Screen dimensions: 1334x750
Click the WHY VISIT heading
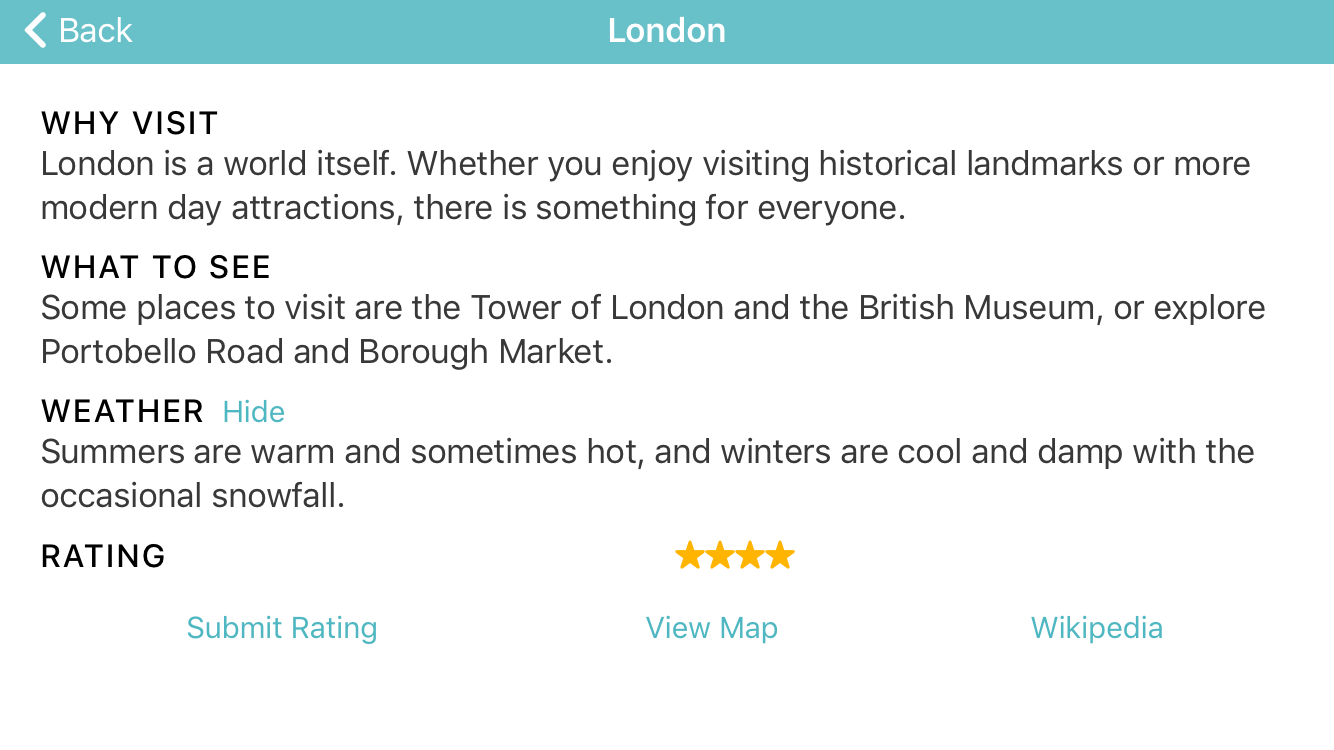pos(130,123)
